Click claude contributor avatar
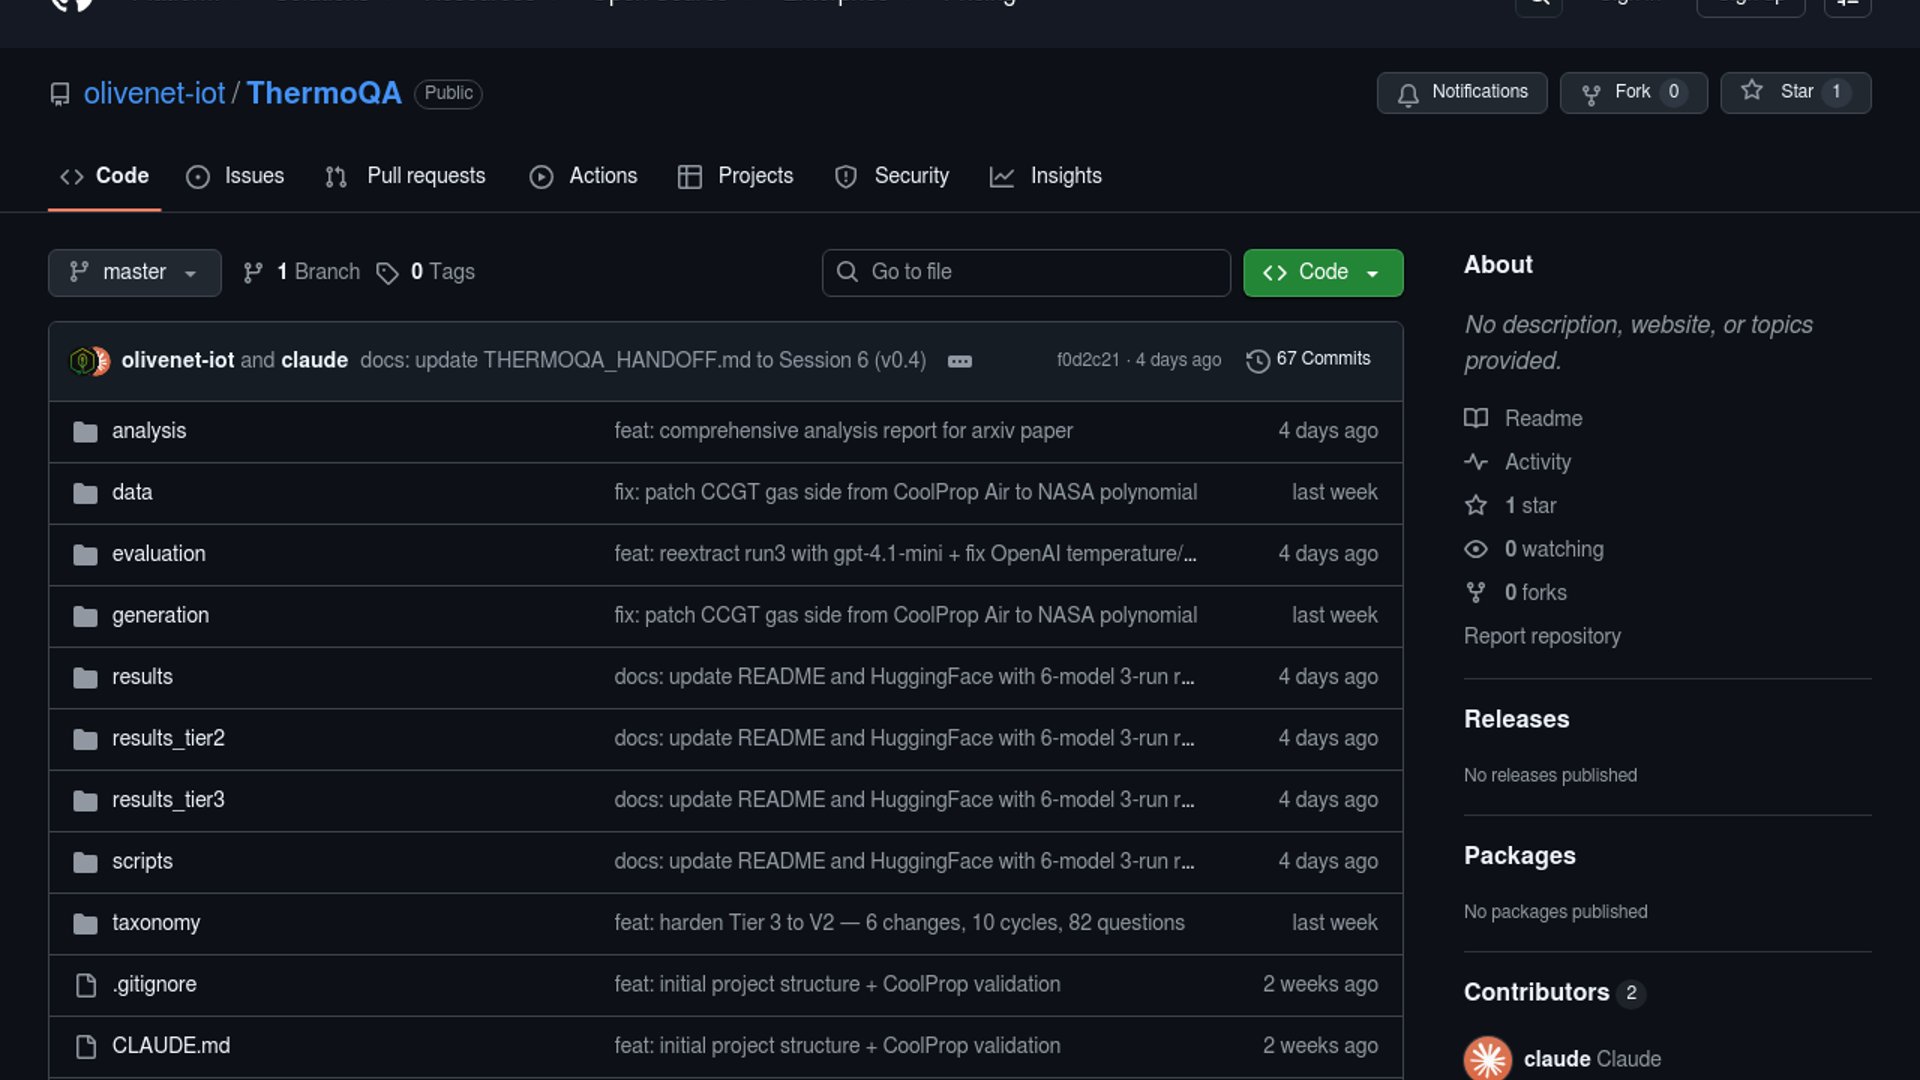 point(1487,1058)
